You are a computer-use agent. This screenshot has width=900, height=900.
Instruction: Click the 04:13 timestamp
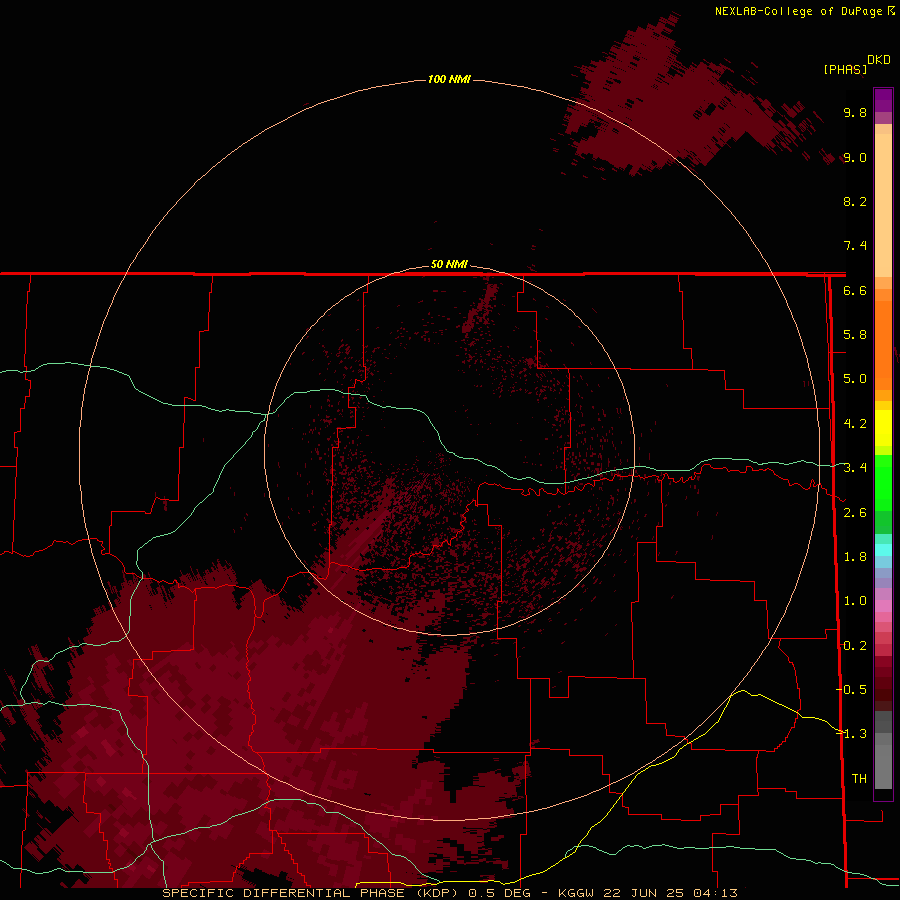pos(715,893)
